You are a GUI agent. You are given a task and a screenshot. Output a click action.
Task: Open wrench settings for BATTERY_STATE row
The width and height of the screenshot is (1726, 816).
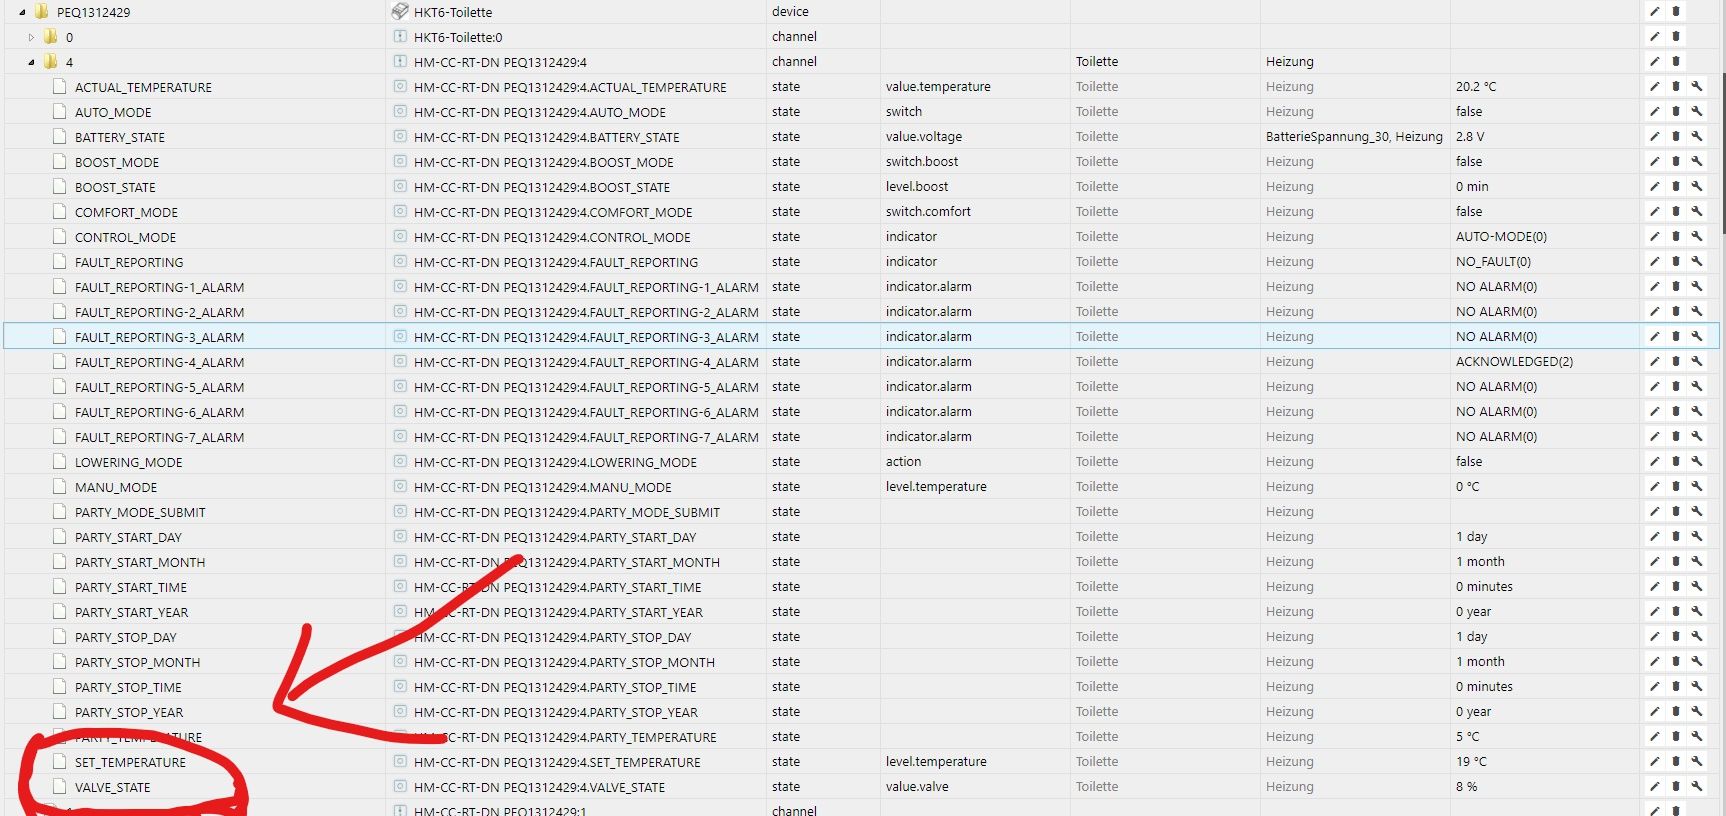click(1697, 137)
